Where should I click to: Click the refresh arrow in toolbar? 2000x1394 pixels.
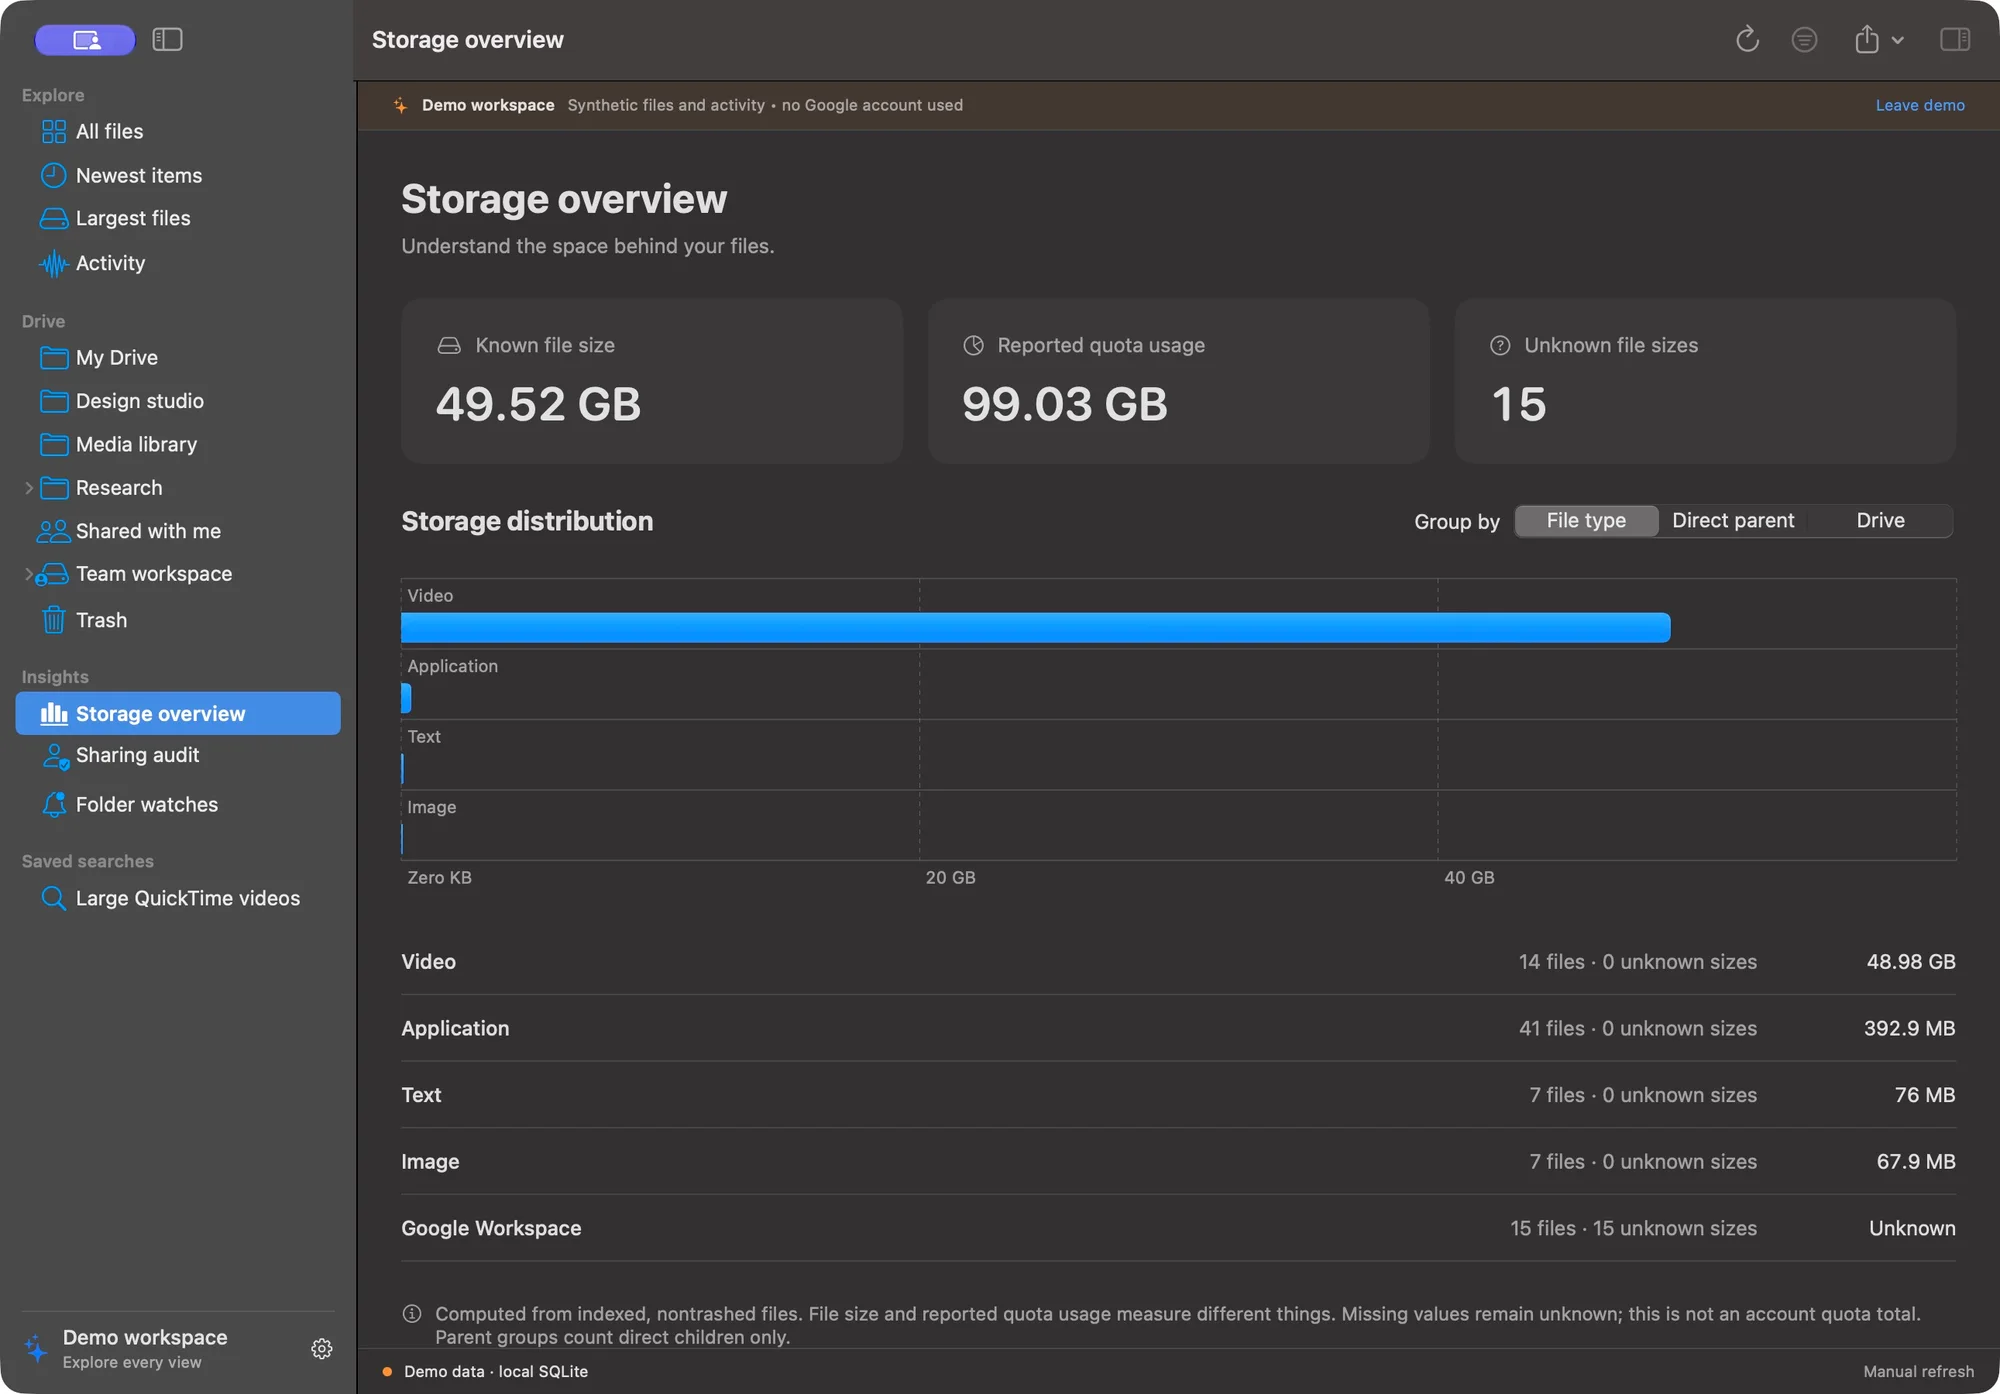tap(1747, 40)
